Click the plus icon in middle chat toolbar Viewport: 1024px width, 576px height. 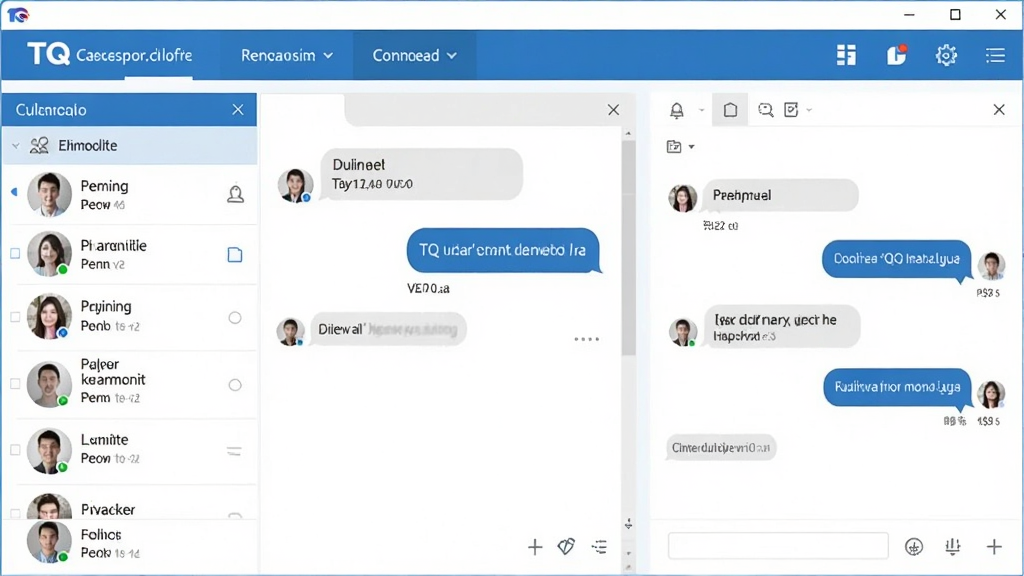[535, 547]
